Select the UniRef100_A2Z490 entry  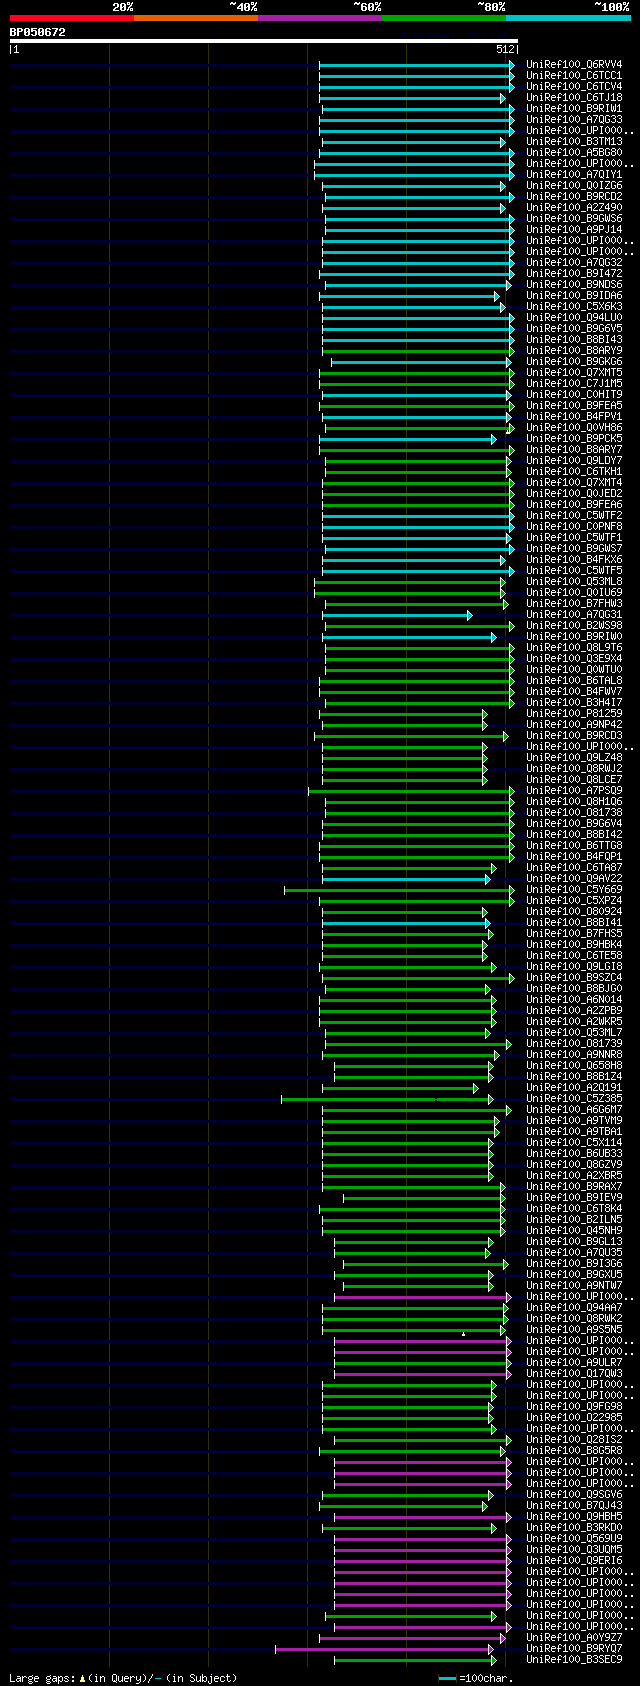pos(574,207)
